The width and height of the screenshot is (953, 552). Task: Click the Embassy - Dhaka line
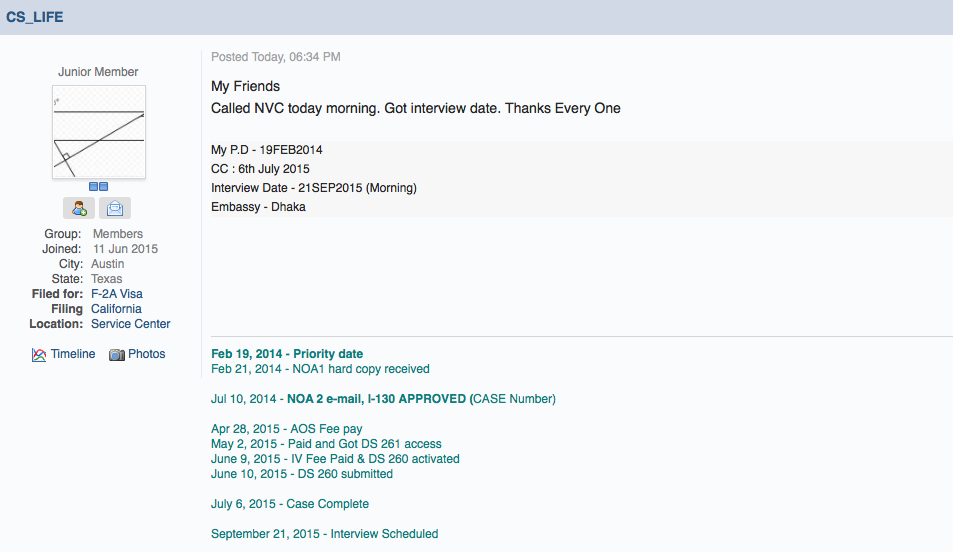click(258, 207)
